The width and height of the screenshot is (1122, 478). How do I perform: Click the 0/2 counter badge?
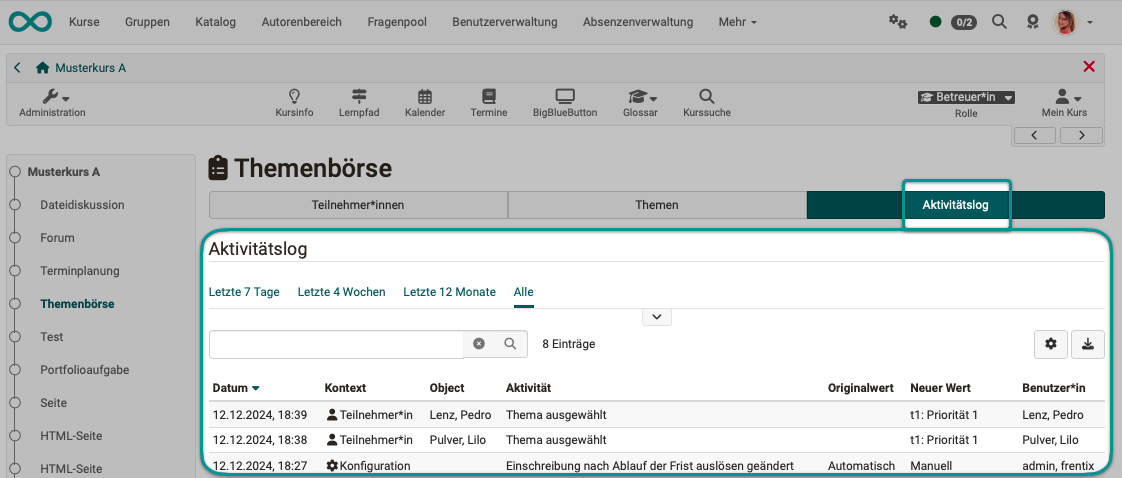click(963, 22)
